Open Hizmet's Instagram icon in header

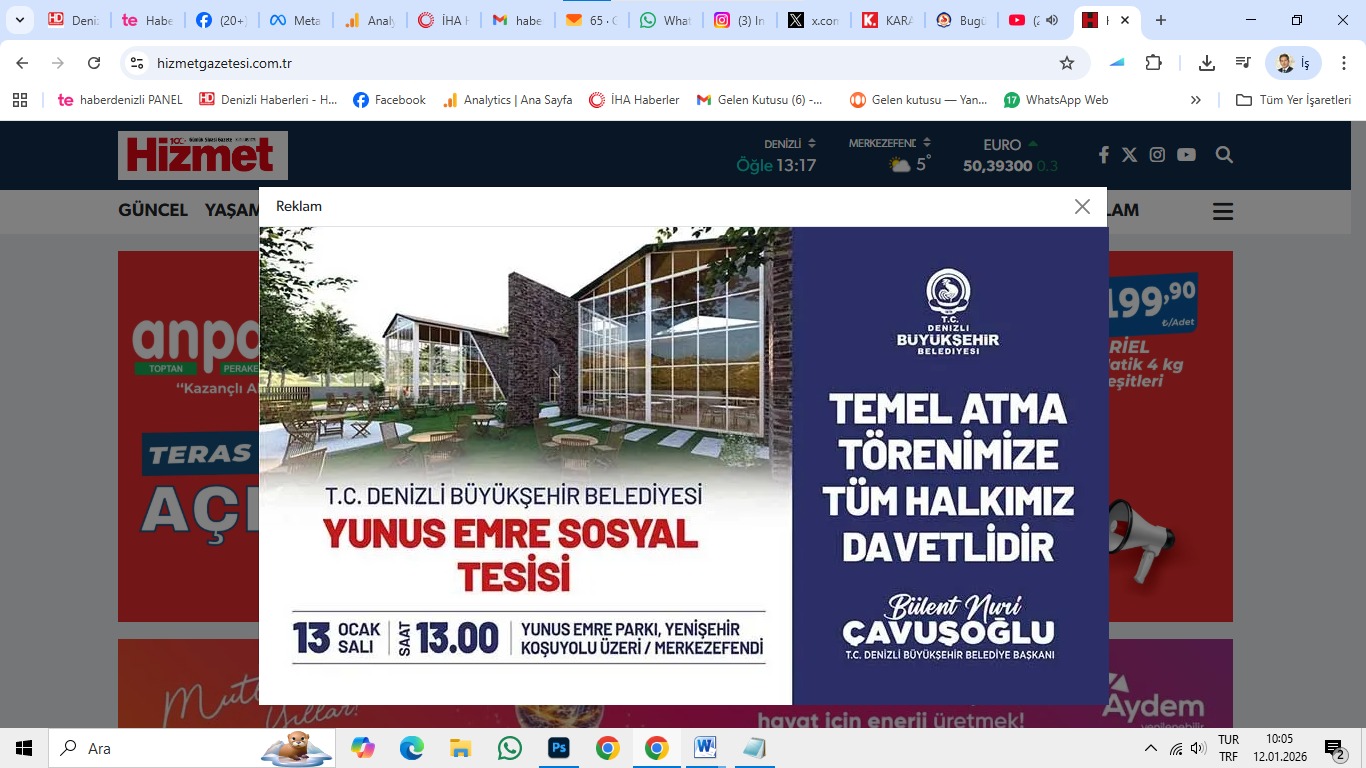[1157, 155]
